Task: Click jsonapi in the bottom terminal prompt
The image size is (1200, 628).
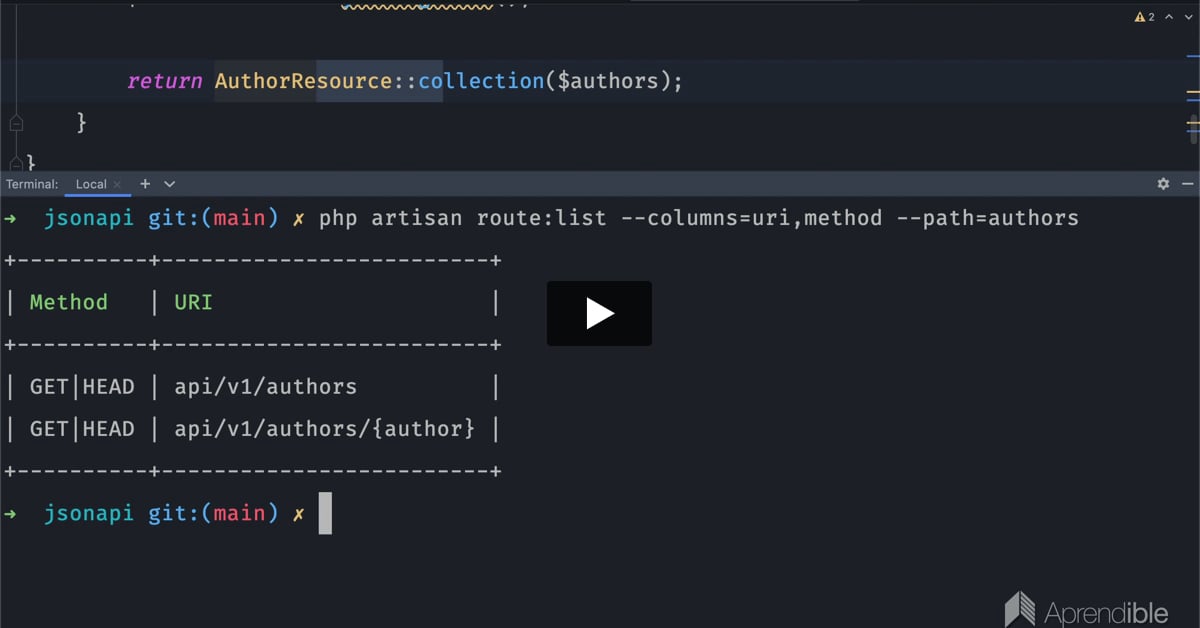Action: point(88,513)
